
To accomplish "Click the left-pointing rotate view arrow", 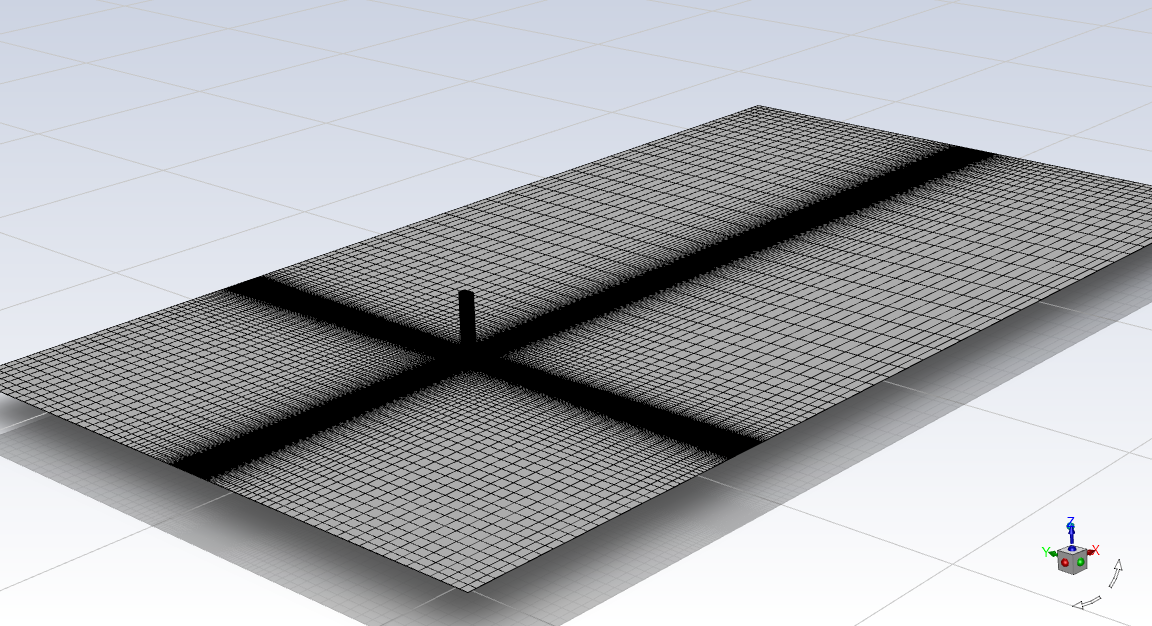I will pyautogui.click(x=1087, y=602).
